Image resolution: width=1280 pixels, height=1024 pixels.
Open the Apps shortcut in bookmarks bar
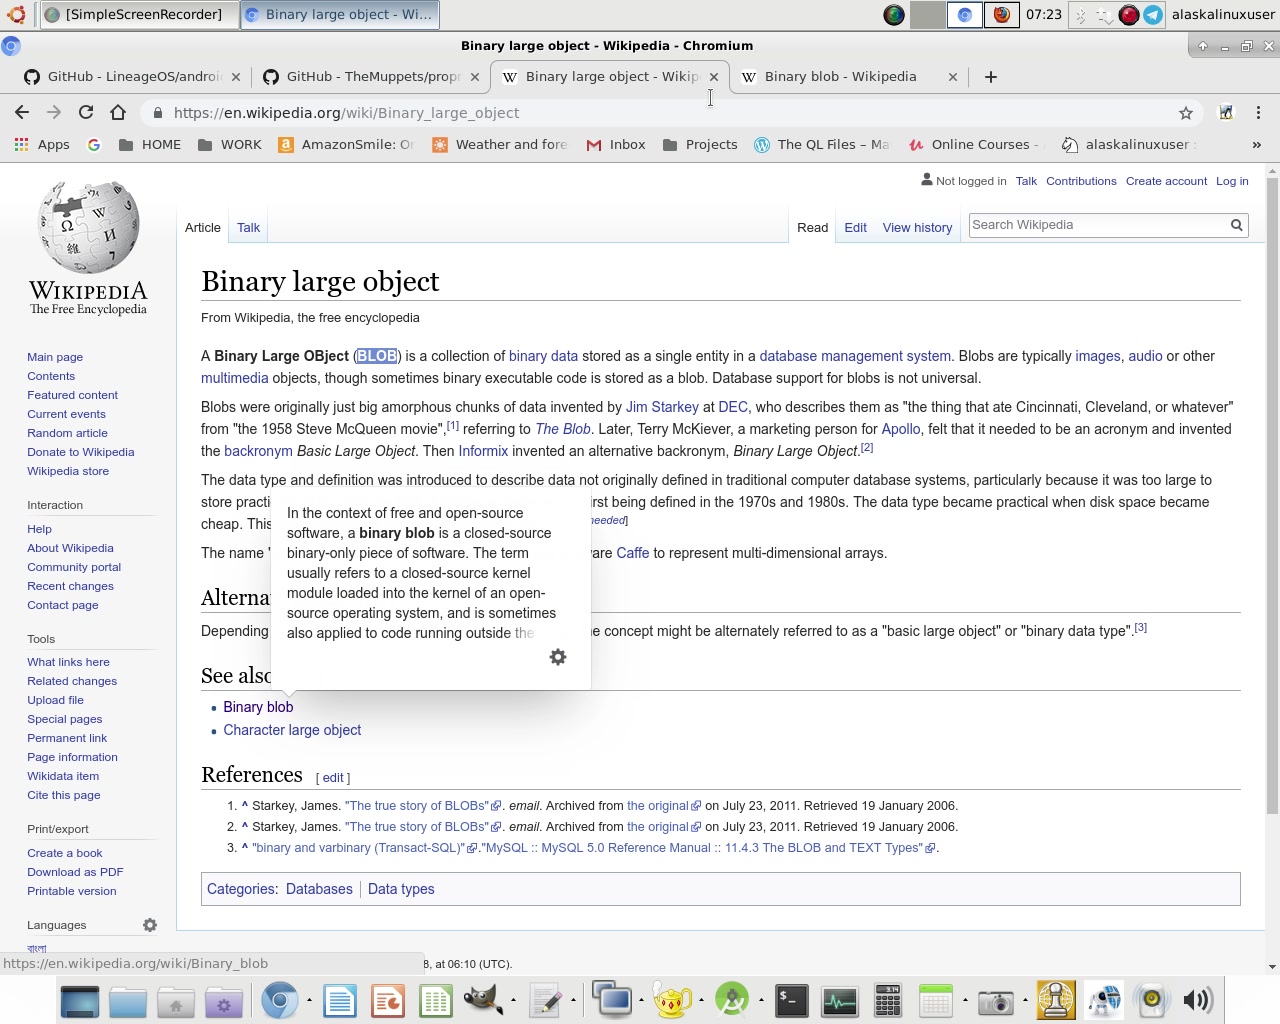coord(41,145)
